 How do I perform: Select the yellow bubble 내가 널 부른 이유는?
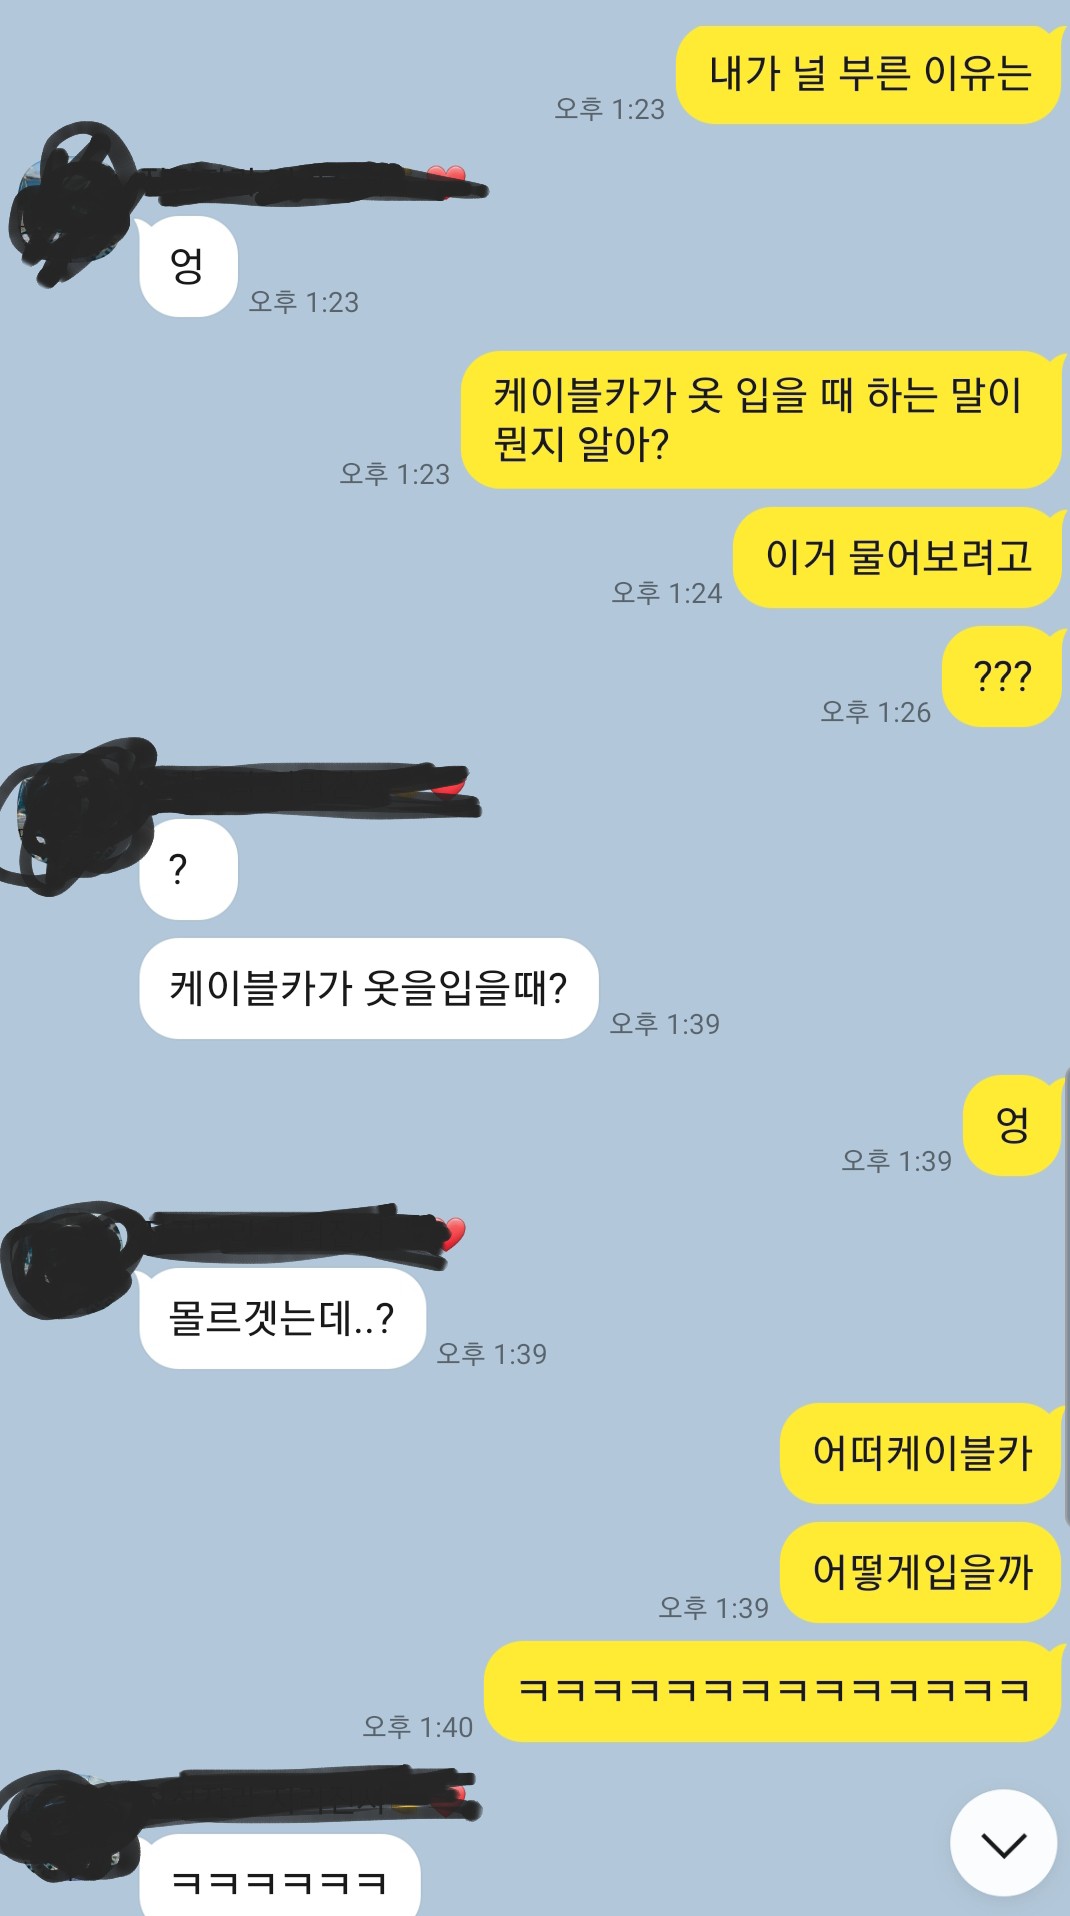pos(869,75)
